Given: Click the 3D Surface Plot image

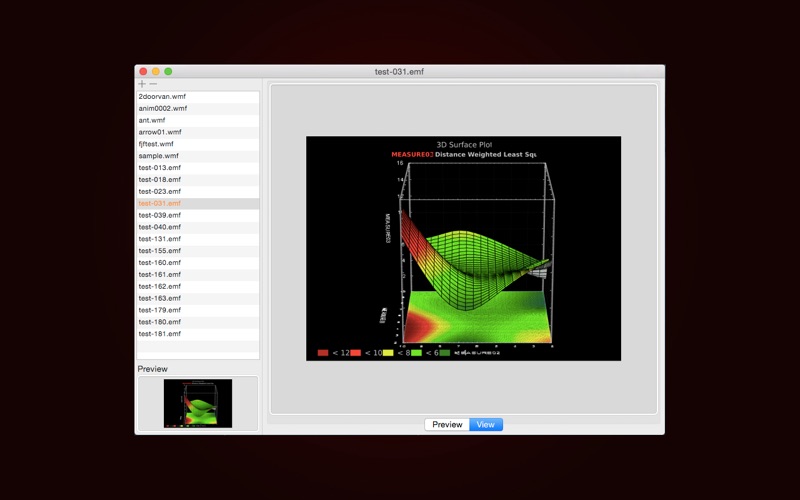Looking at the screenshot, I should point(463,248).
